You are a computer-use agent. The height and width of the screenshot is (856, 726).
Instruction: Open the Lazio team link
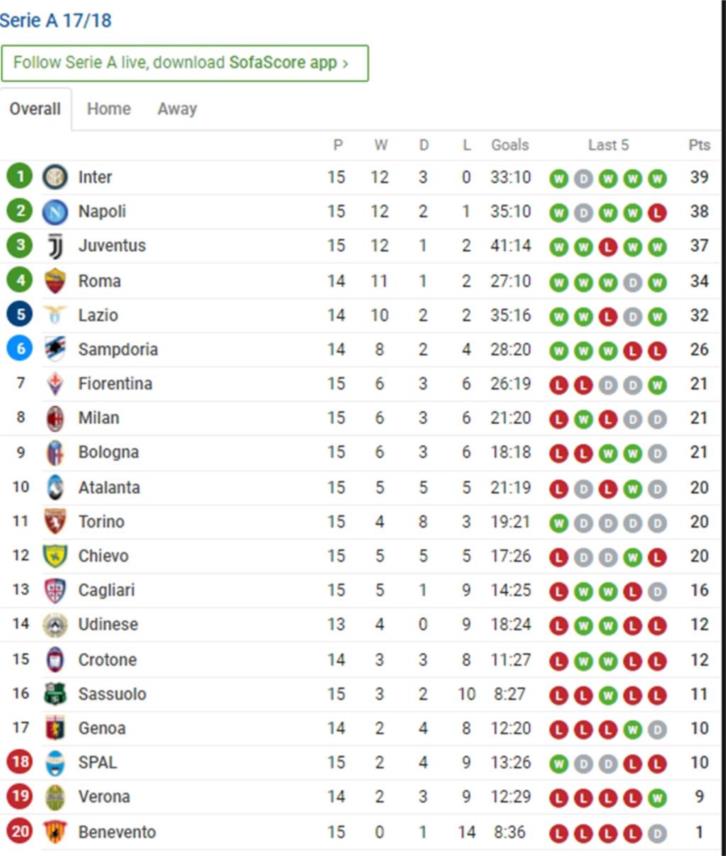click(98, 315)
